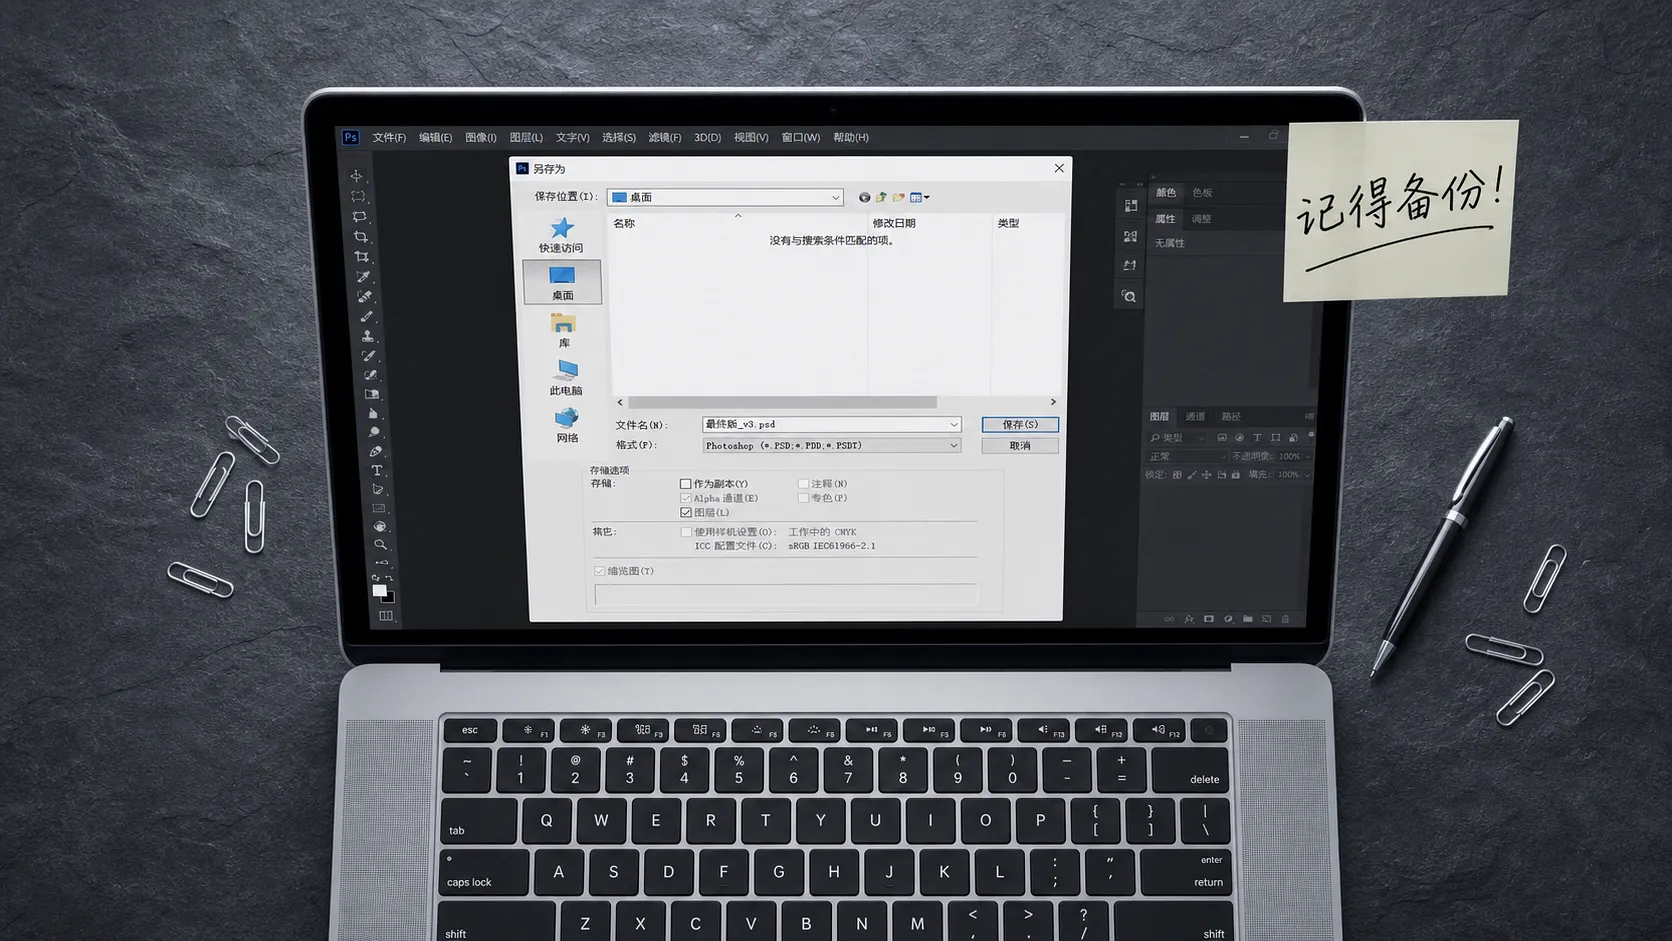The width and height of the screenshot is (1672, 941).
Task: Open the Edit (编辑) menu
Action: pos(435,138)
